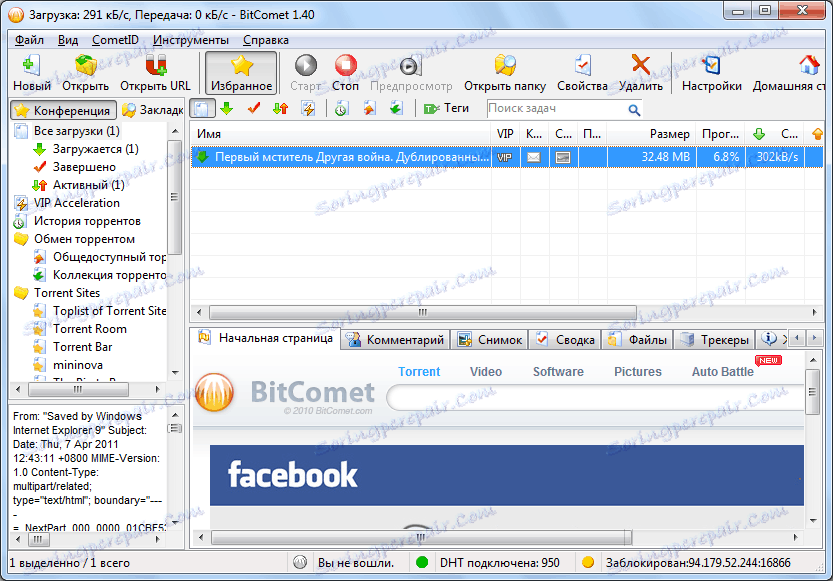Open the download folder
833x581 pixels.
pyautogui.click(x=505, y=73)
